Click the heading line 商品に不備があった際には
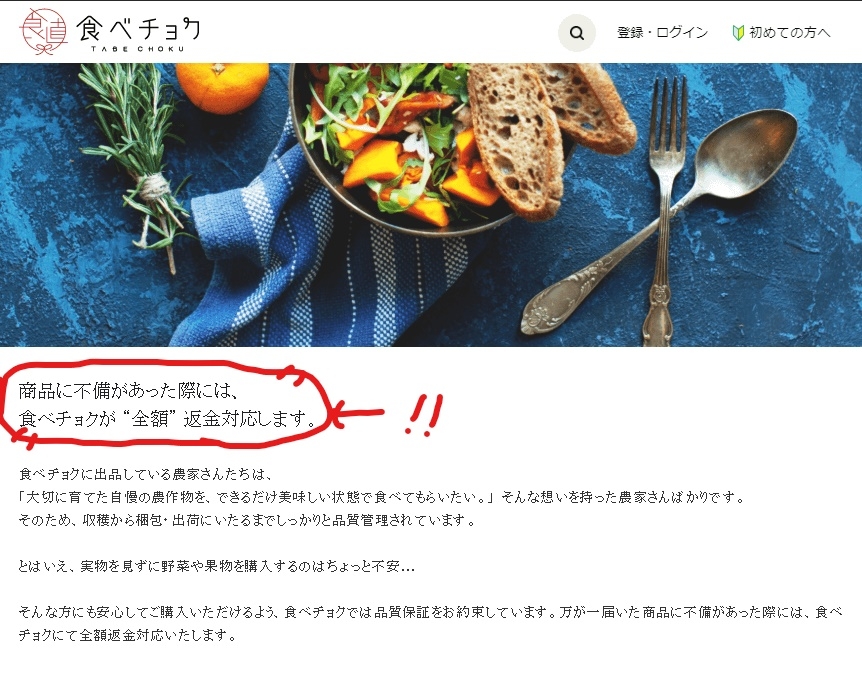Image resolution: width=862 pixels, height=698 pixels. point(128,391)
